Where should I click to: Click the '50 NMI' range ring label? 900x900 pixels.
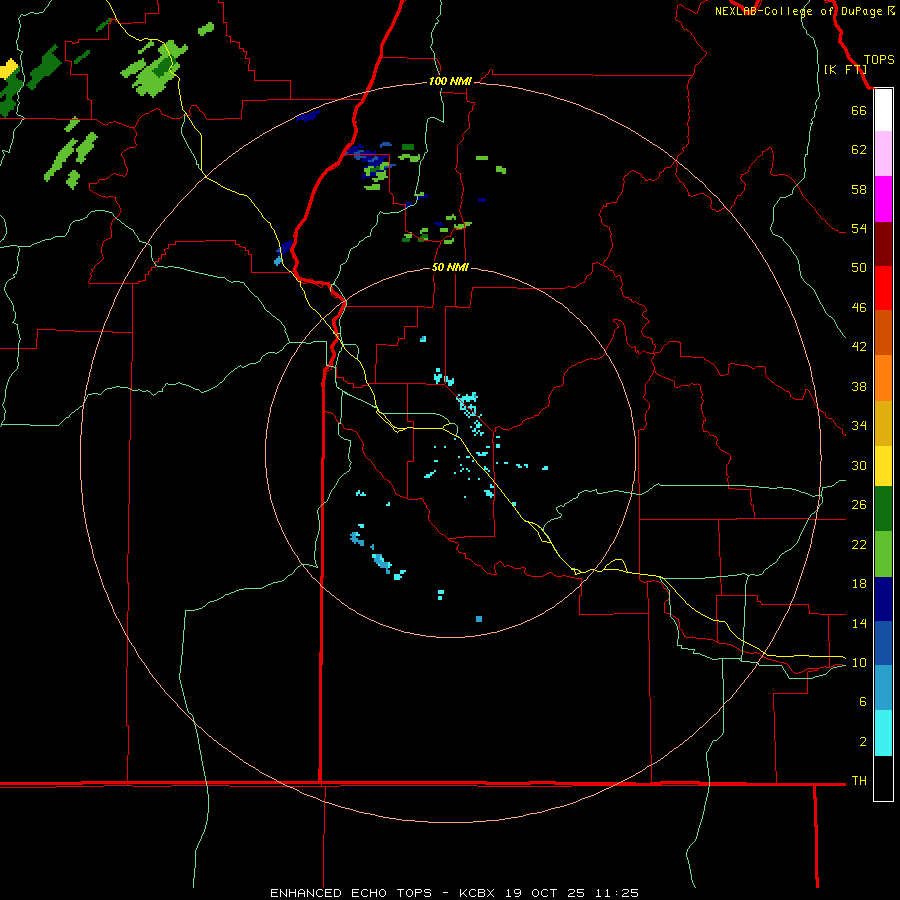point(450,267)
